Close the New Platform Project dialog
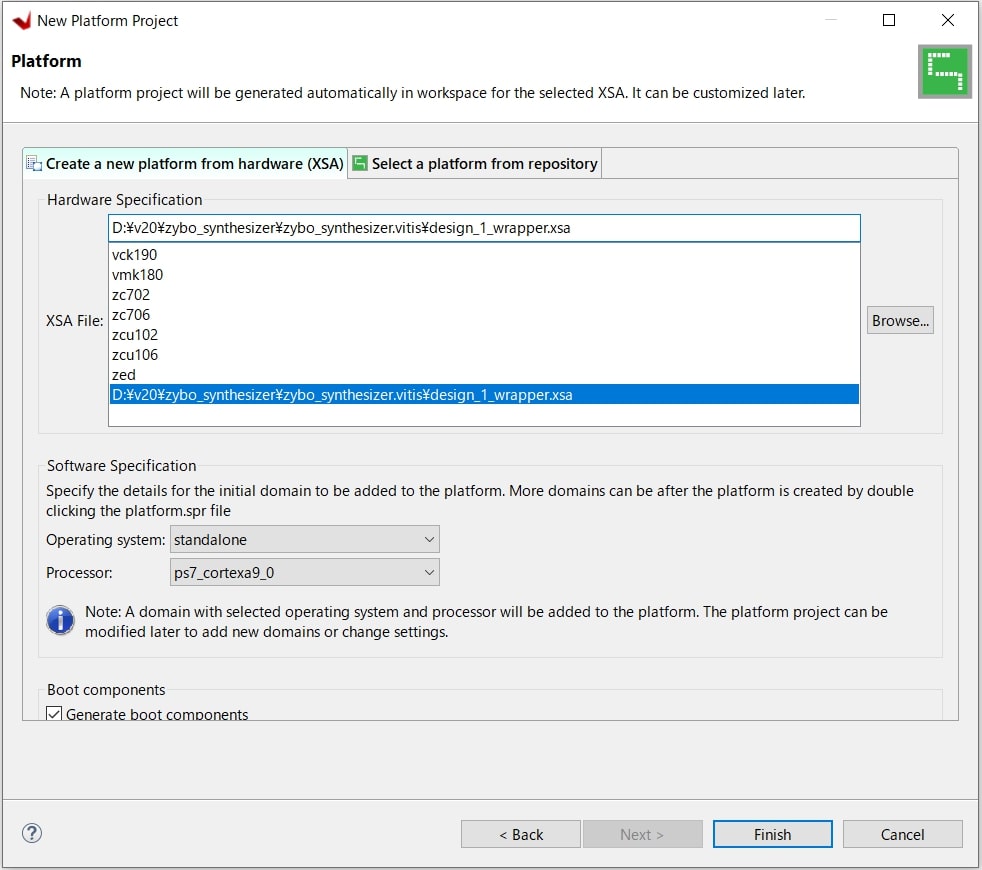 948,20
